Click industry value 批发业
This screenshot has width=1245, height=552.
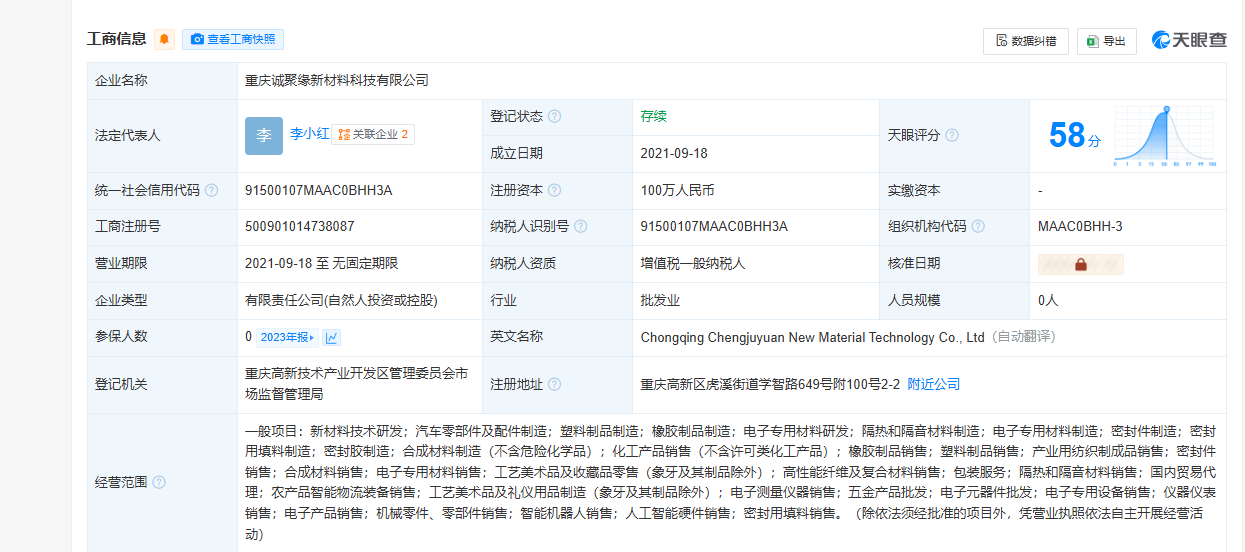[660, 300]
